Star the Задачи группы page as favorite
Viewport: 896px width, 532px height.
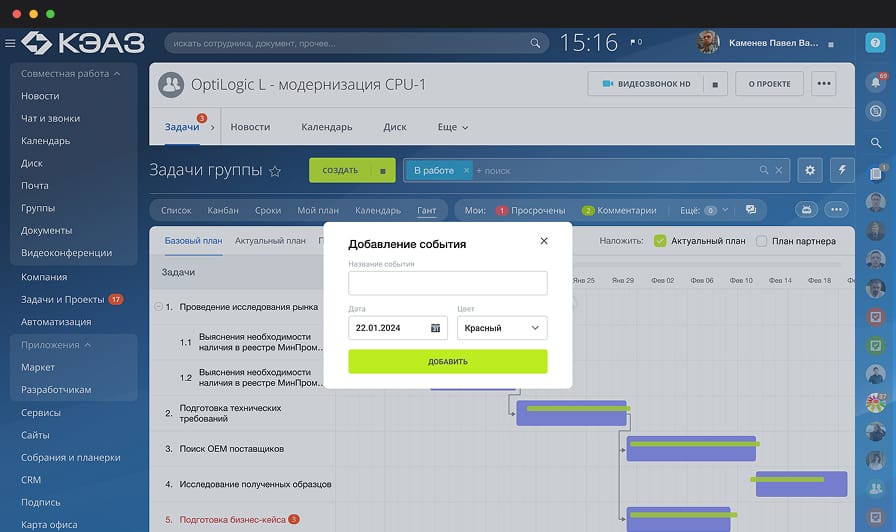click(275, 172)
